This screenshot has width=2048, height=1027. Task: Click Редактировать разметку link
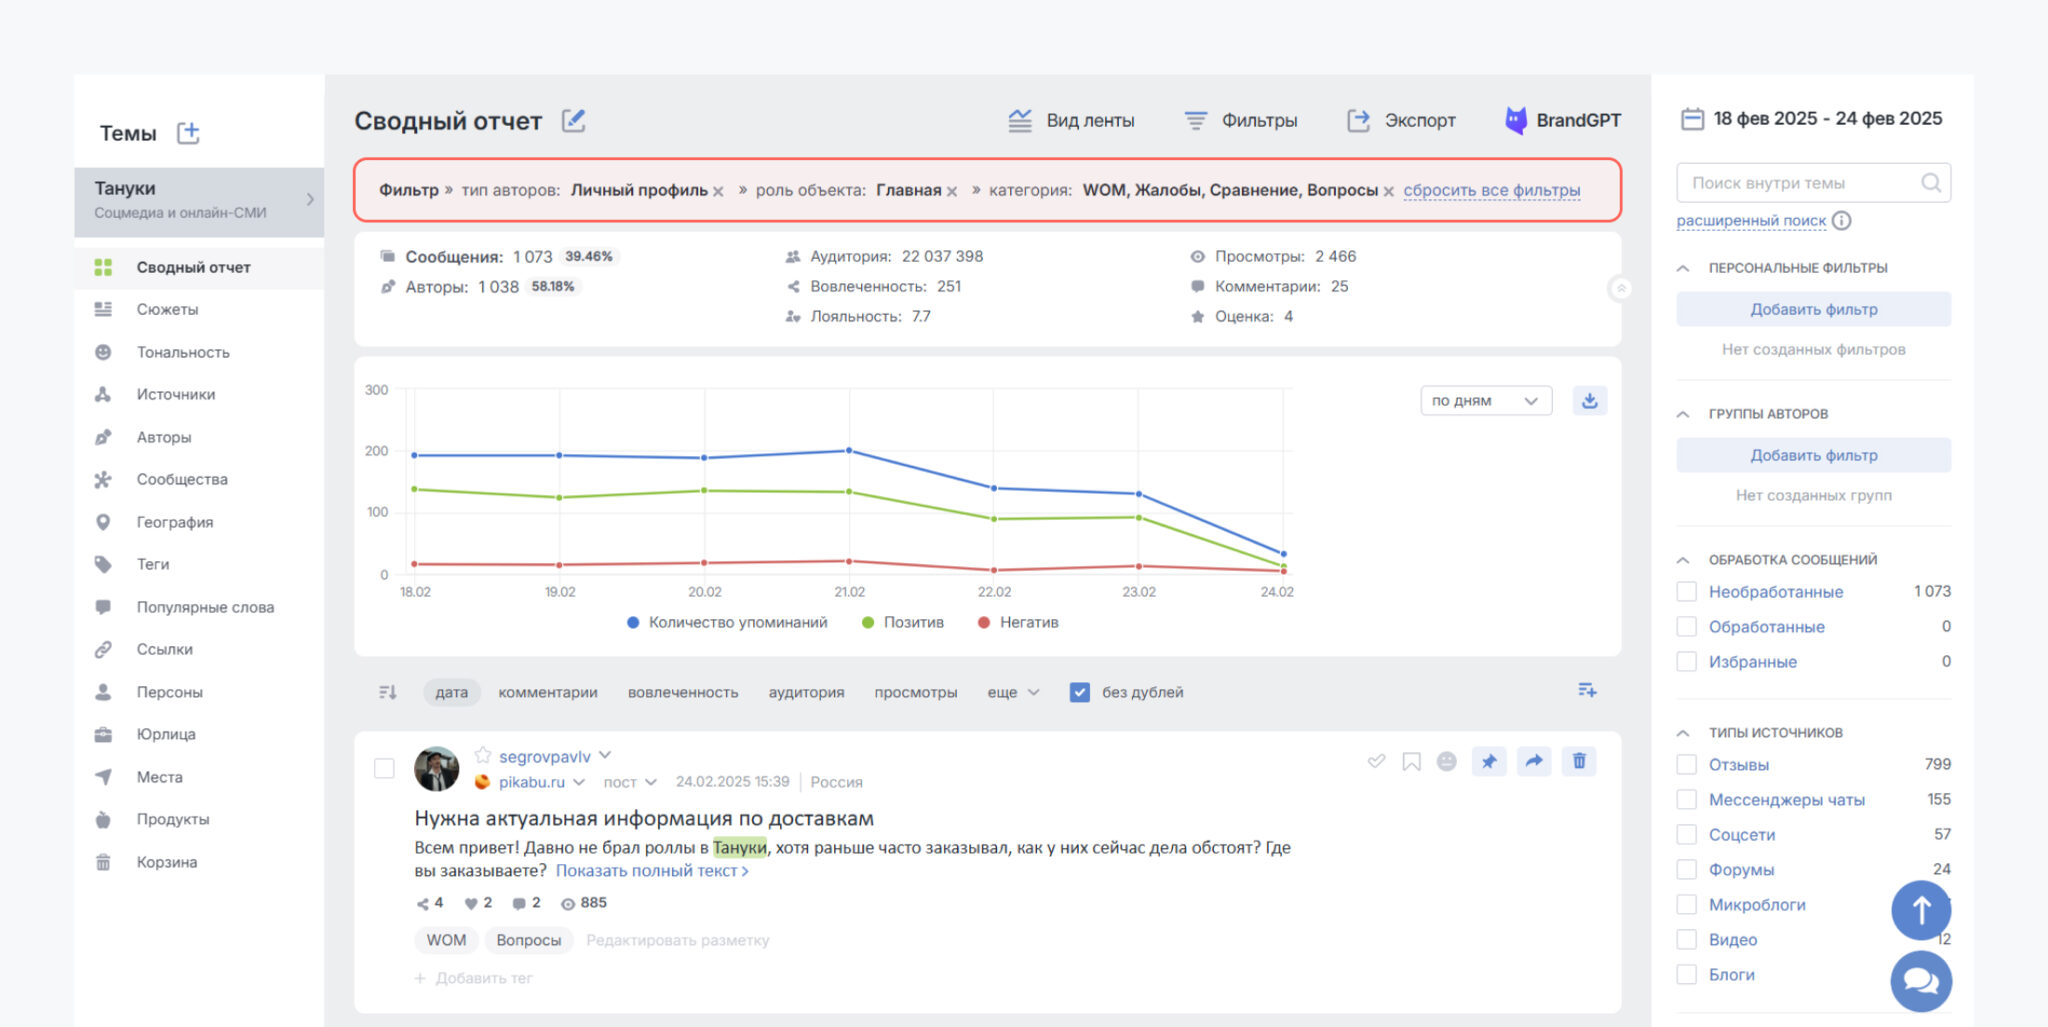pyautogui.click(x=677, y=940)
